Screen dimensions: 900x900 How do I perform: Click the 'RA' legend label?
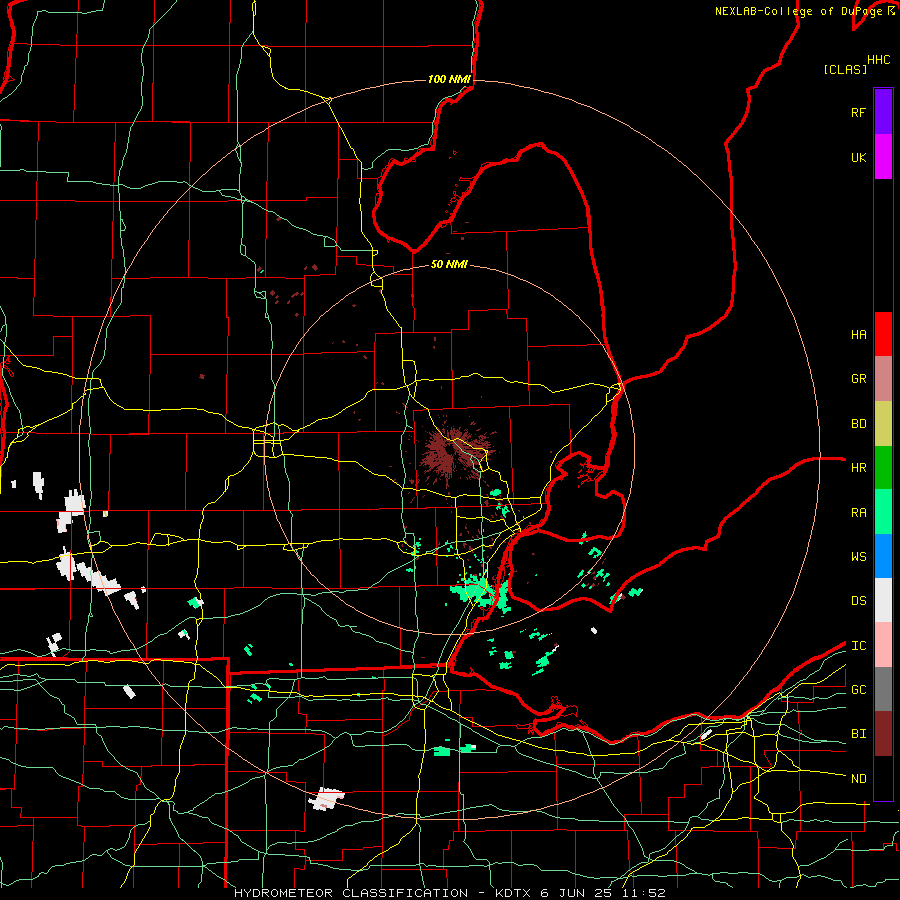tap(859, 513)
